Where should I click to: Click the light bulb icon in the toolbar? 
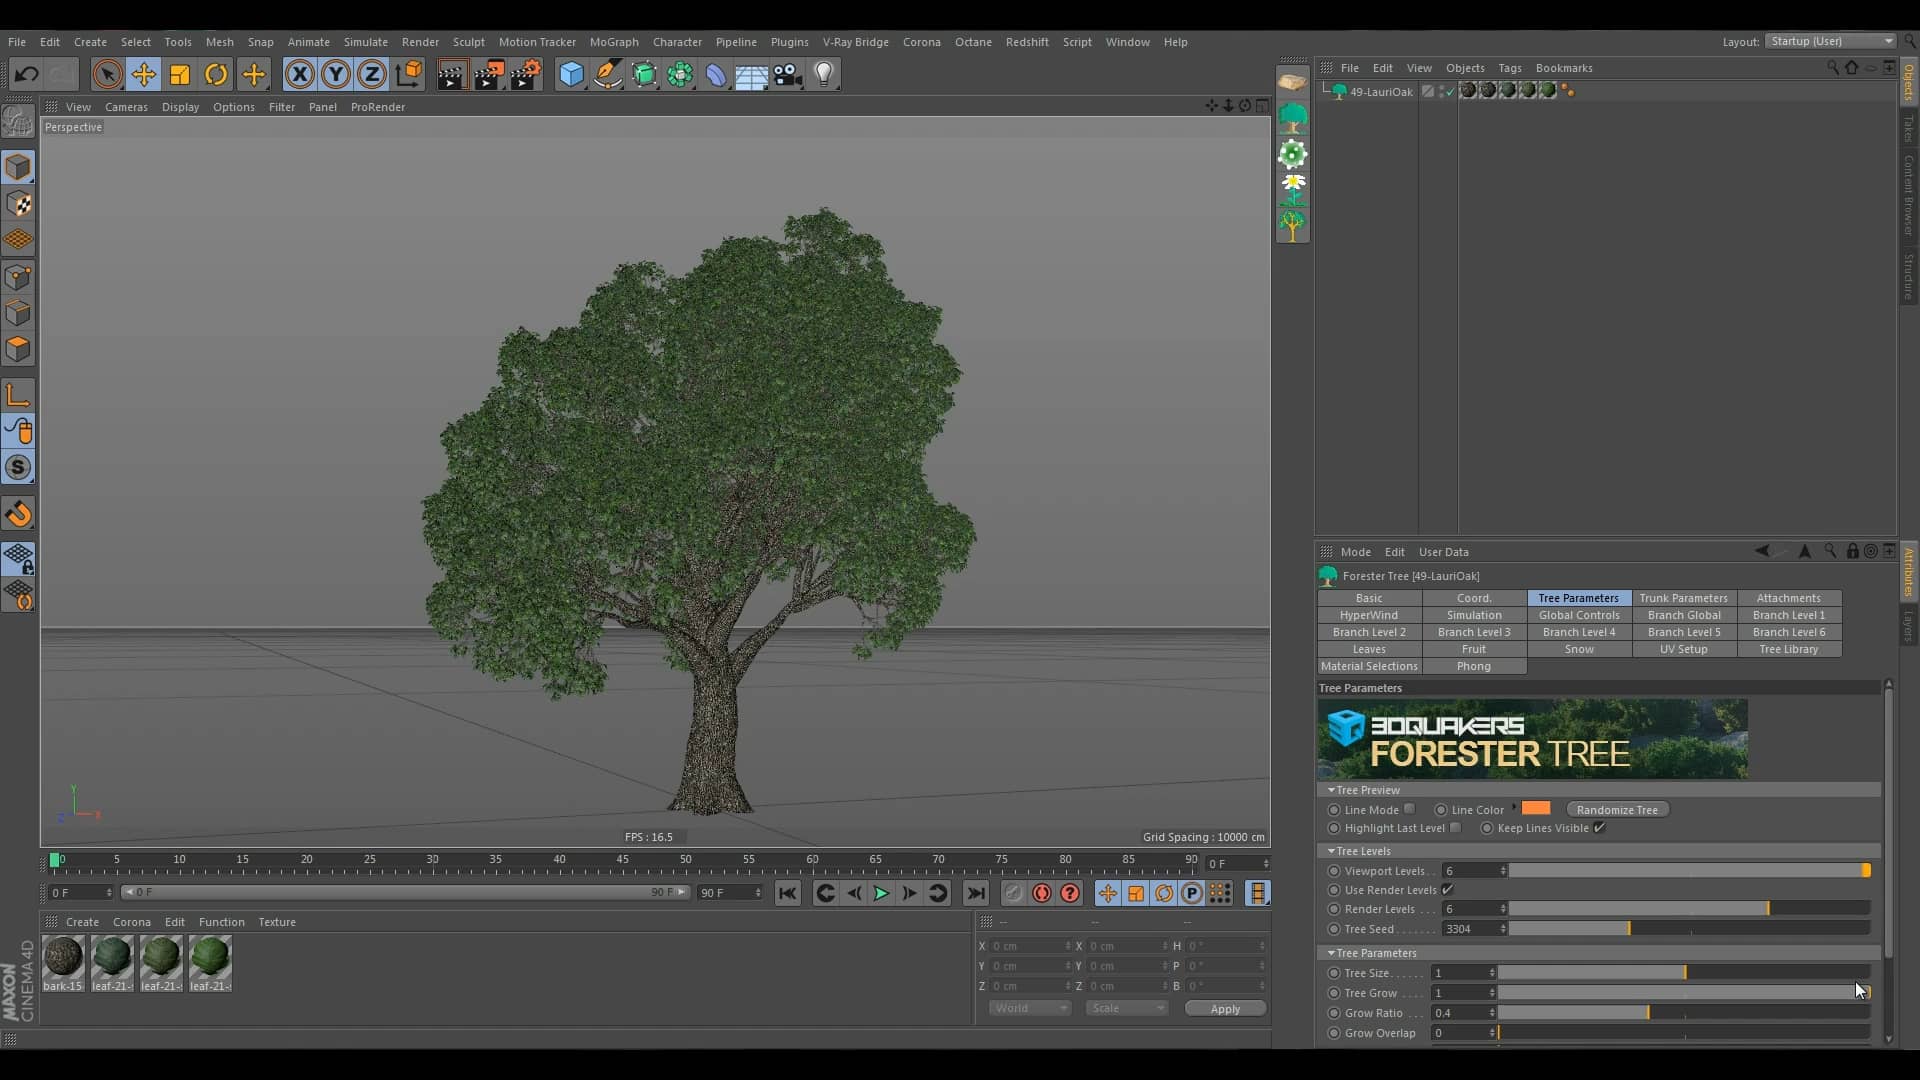coord(824,74)
